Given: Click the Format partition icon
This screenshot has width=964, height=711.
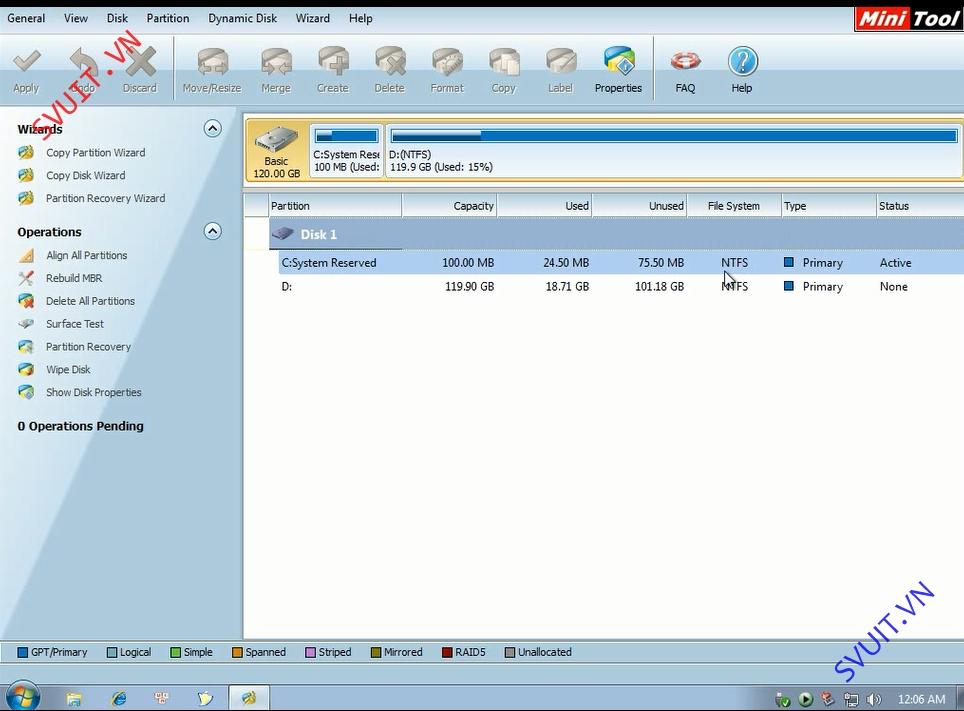Looking at the screenshot, I should (x=447, y=62).
